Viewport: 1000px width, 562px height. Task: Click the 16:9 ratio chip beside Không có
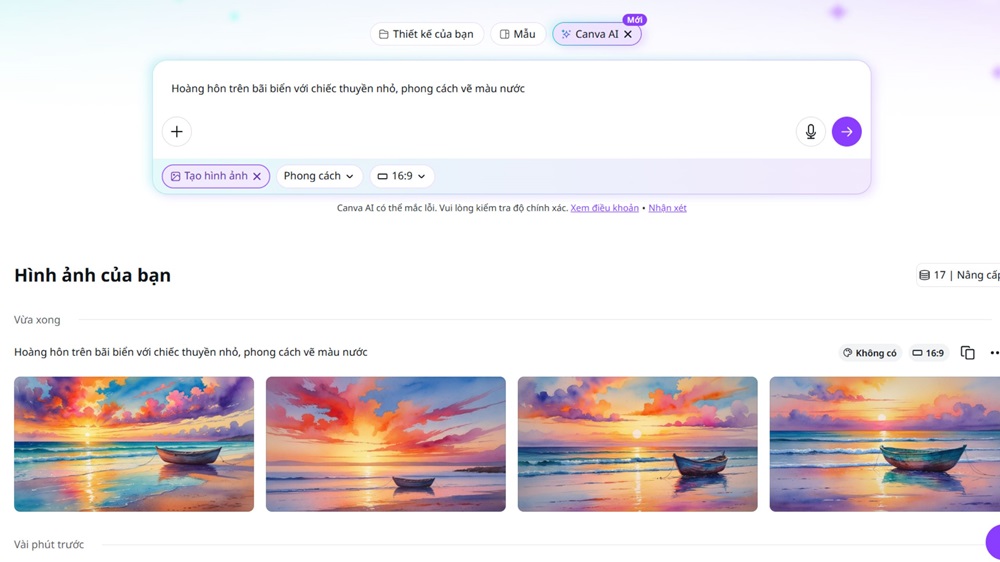928,353
